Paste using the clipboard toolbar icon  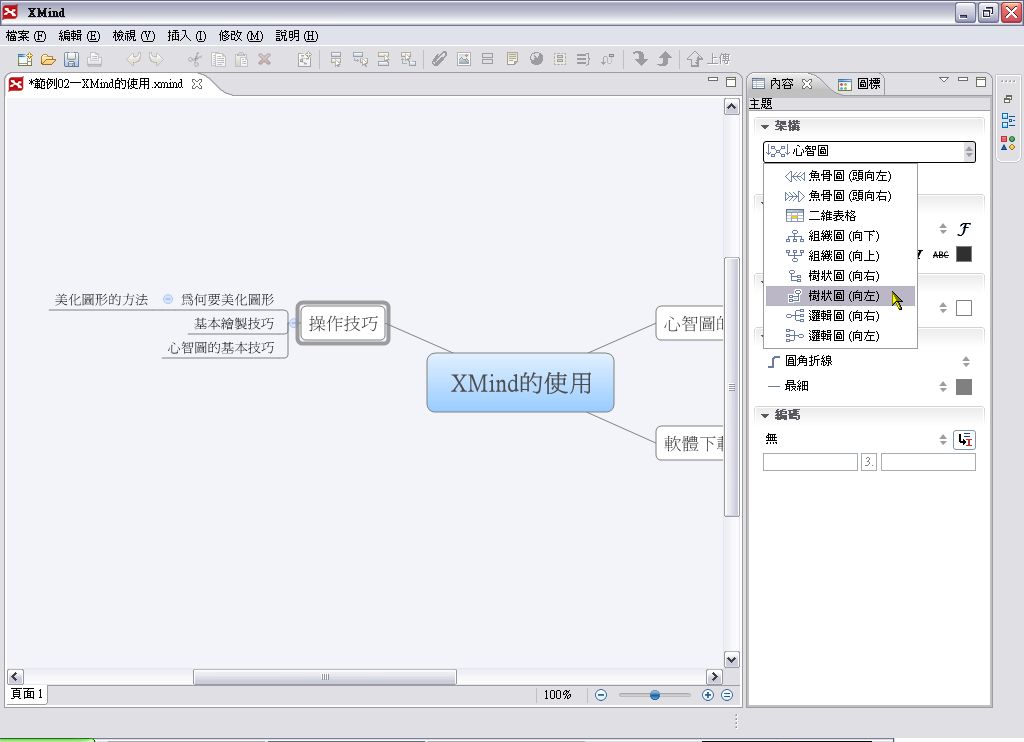pyautogui.click(x=241, y=59)
